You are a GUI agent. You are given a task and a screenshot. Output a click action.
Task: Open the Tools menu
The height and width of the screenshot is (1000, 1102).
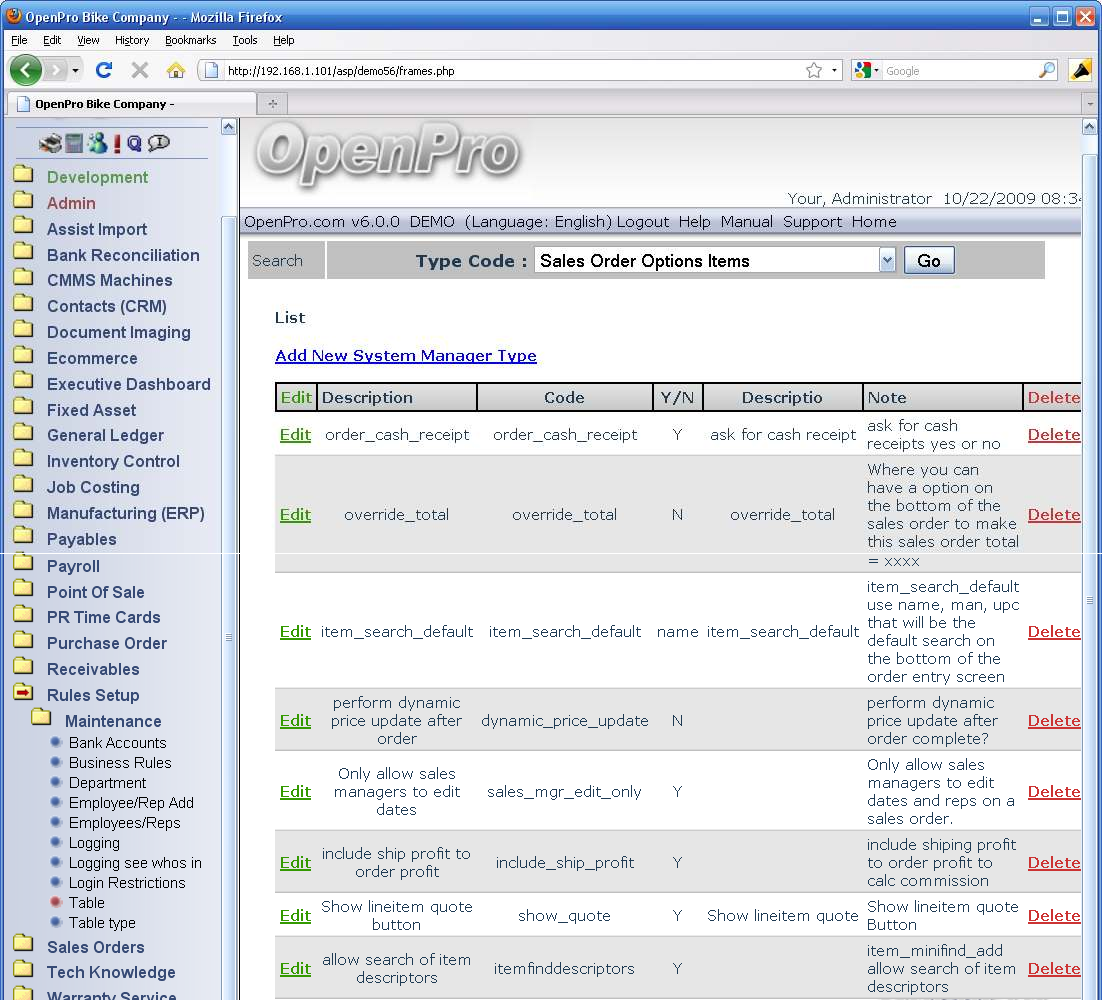tap(245, 40)
